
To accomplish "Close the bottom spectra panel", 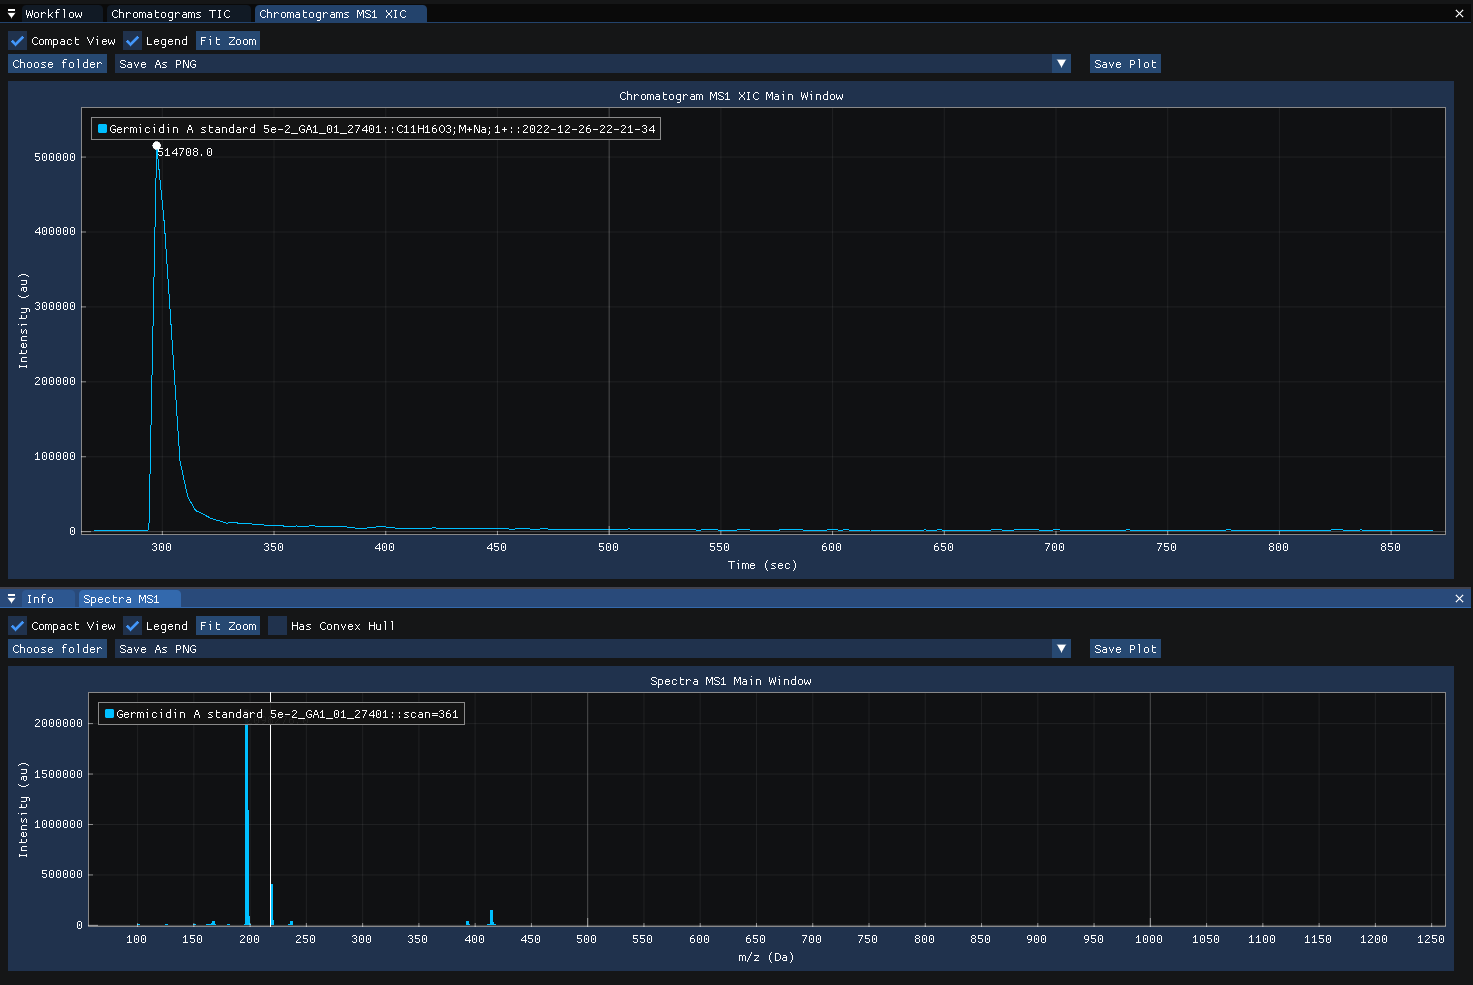I will coord(1459,599).
